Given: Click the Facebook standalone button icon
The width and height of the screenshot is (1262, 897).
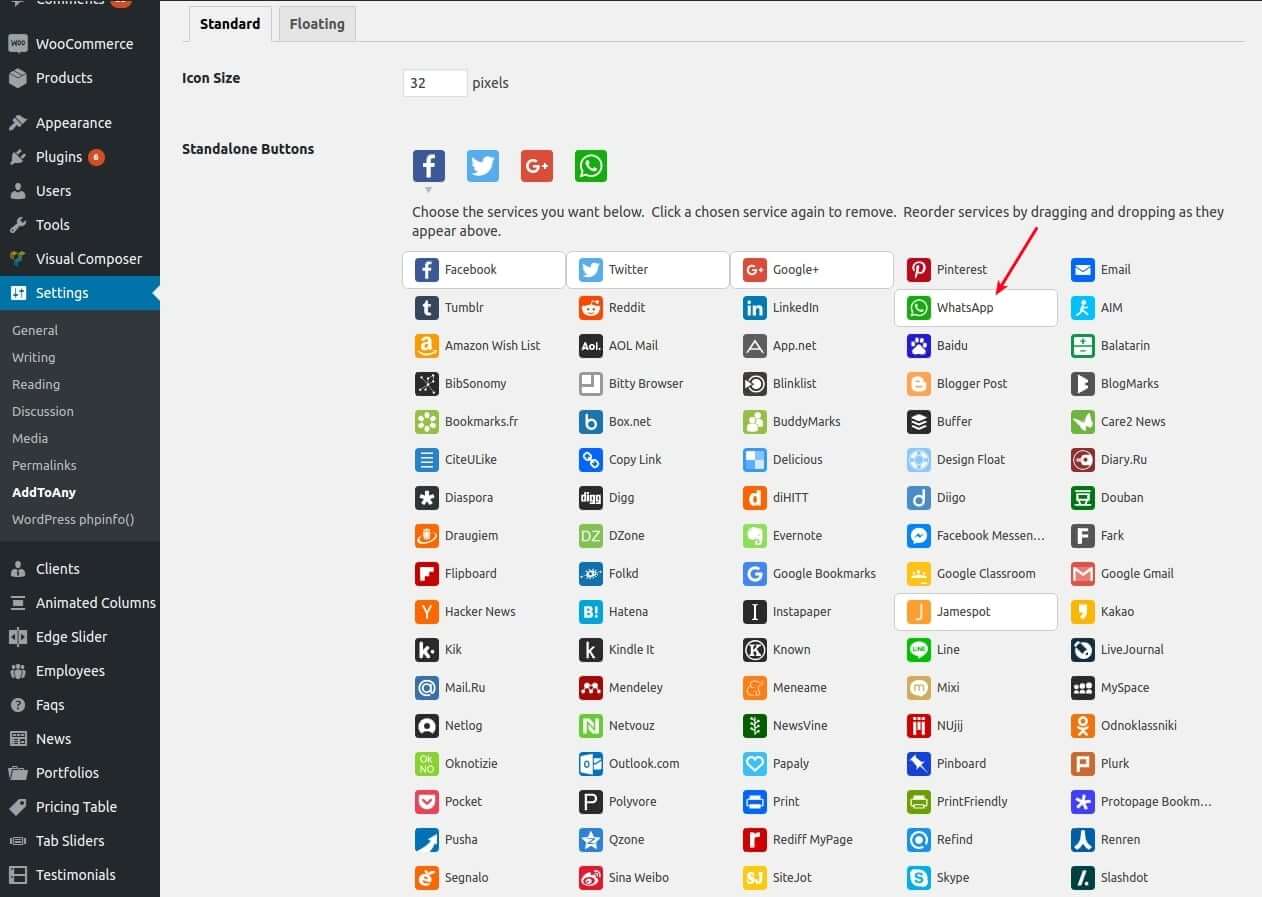Looking at the screenshot, I should click(429, 166).
